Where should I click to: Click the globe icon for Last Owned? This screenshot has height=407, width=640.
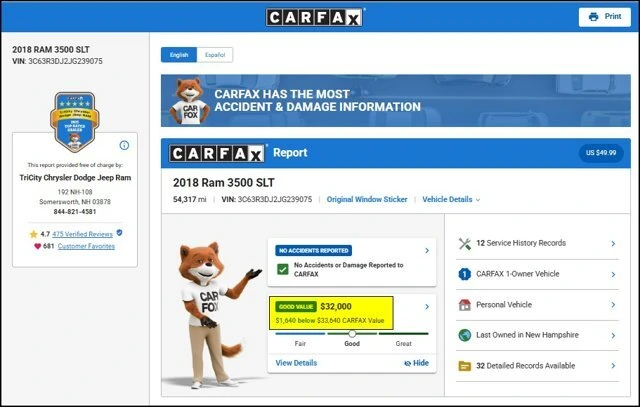(464, 335)
